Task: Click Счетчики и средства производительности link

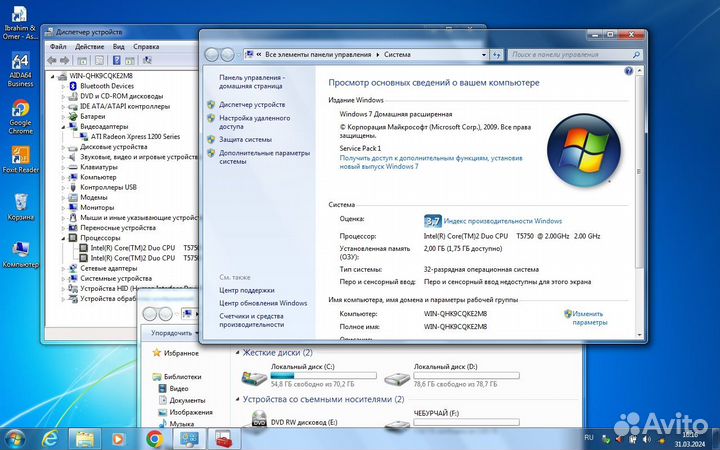Action: (252, 321)
